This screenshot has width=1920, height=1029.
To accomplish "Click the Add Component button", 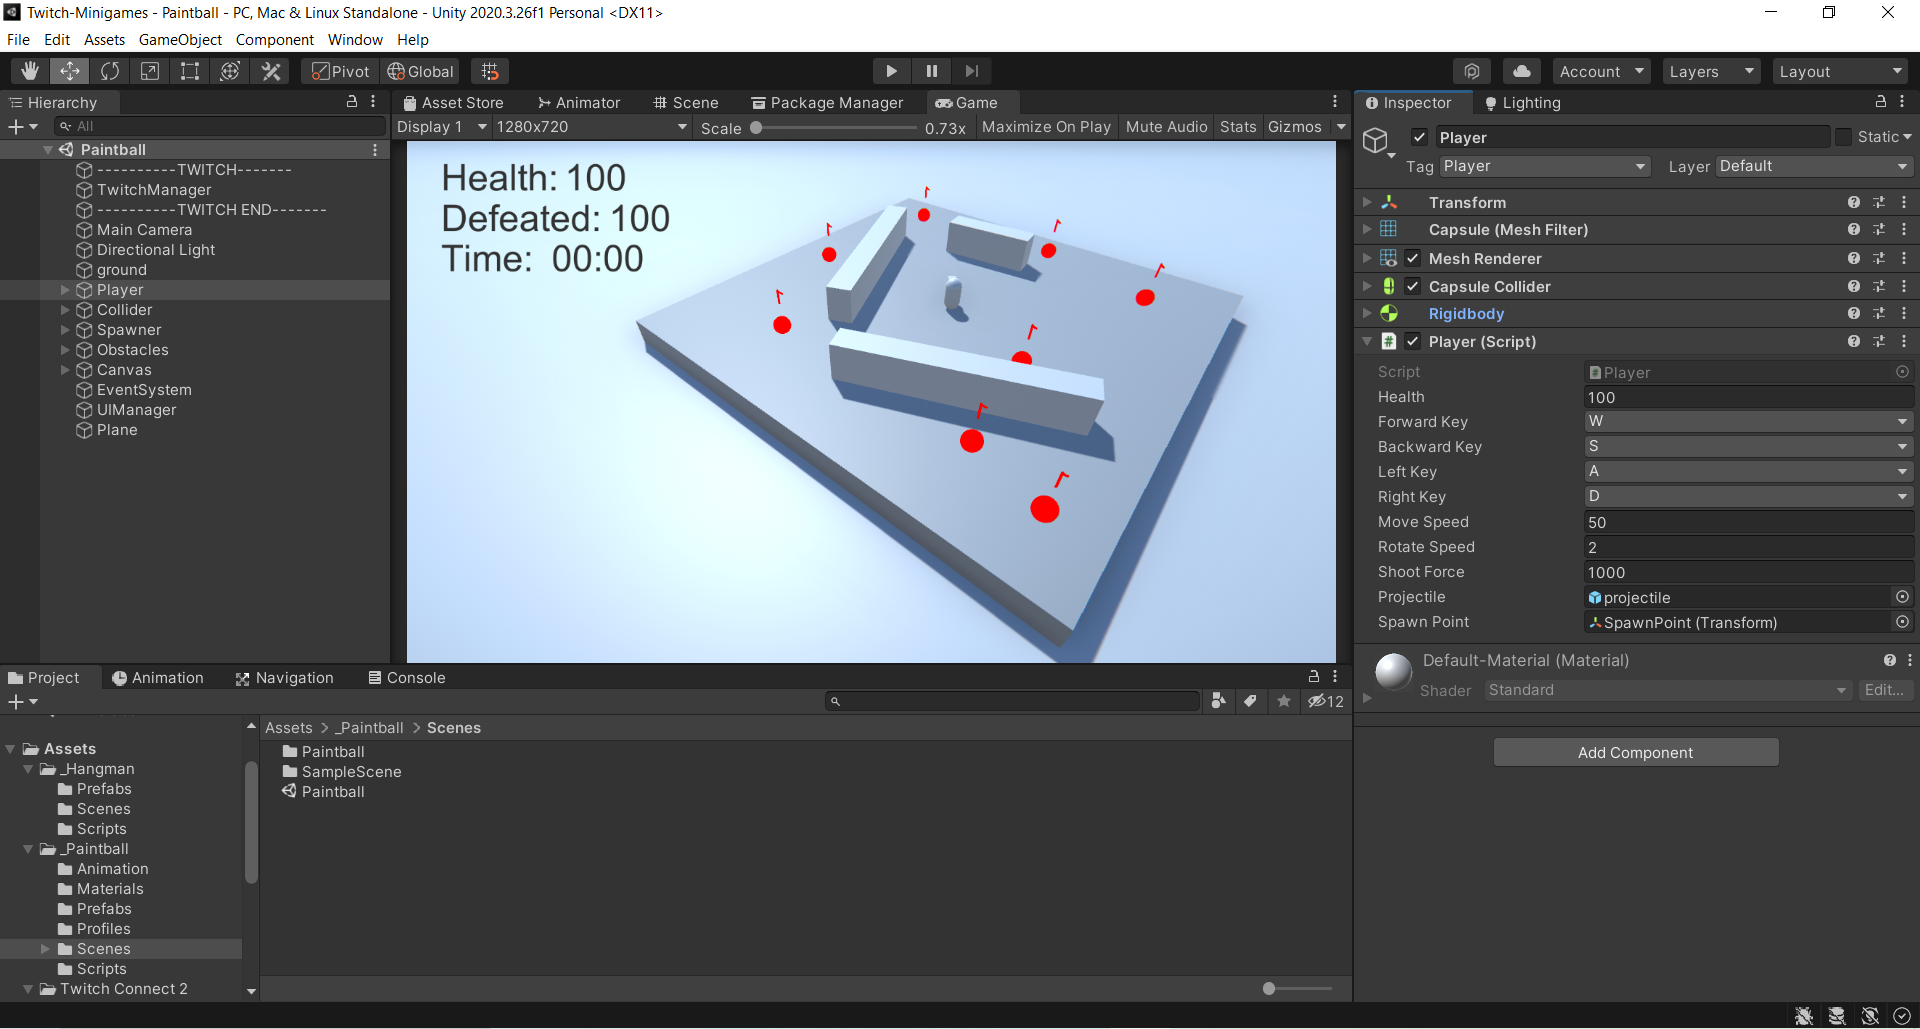I will (x=1635, y=752).
